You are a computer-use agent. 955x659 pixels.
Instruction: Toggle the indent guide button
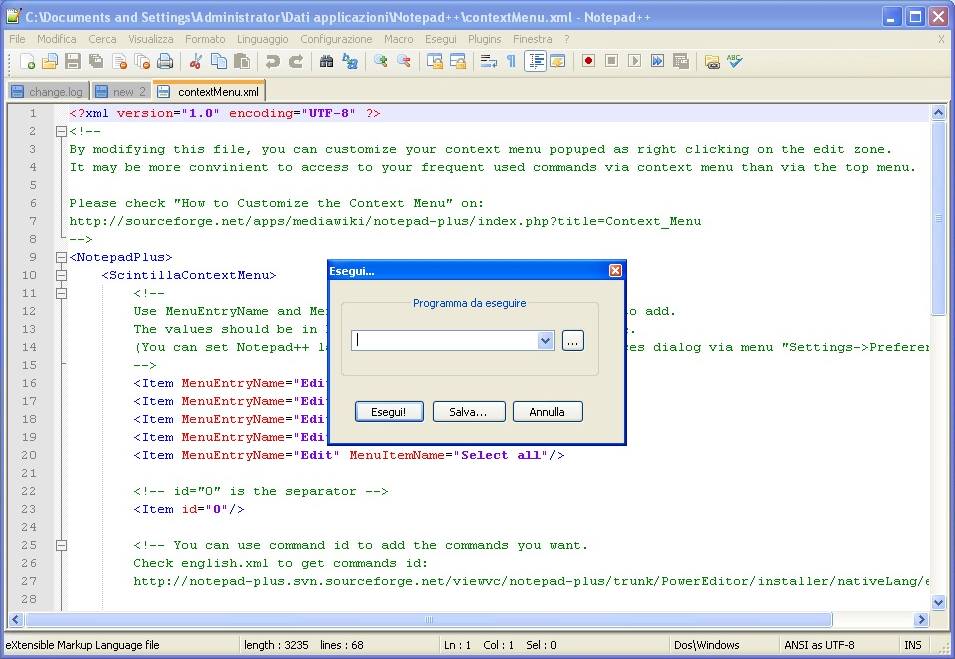(535, 62)
